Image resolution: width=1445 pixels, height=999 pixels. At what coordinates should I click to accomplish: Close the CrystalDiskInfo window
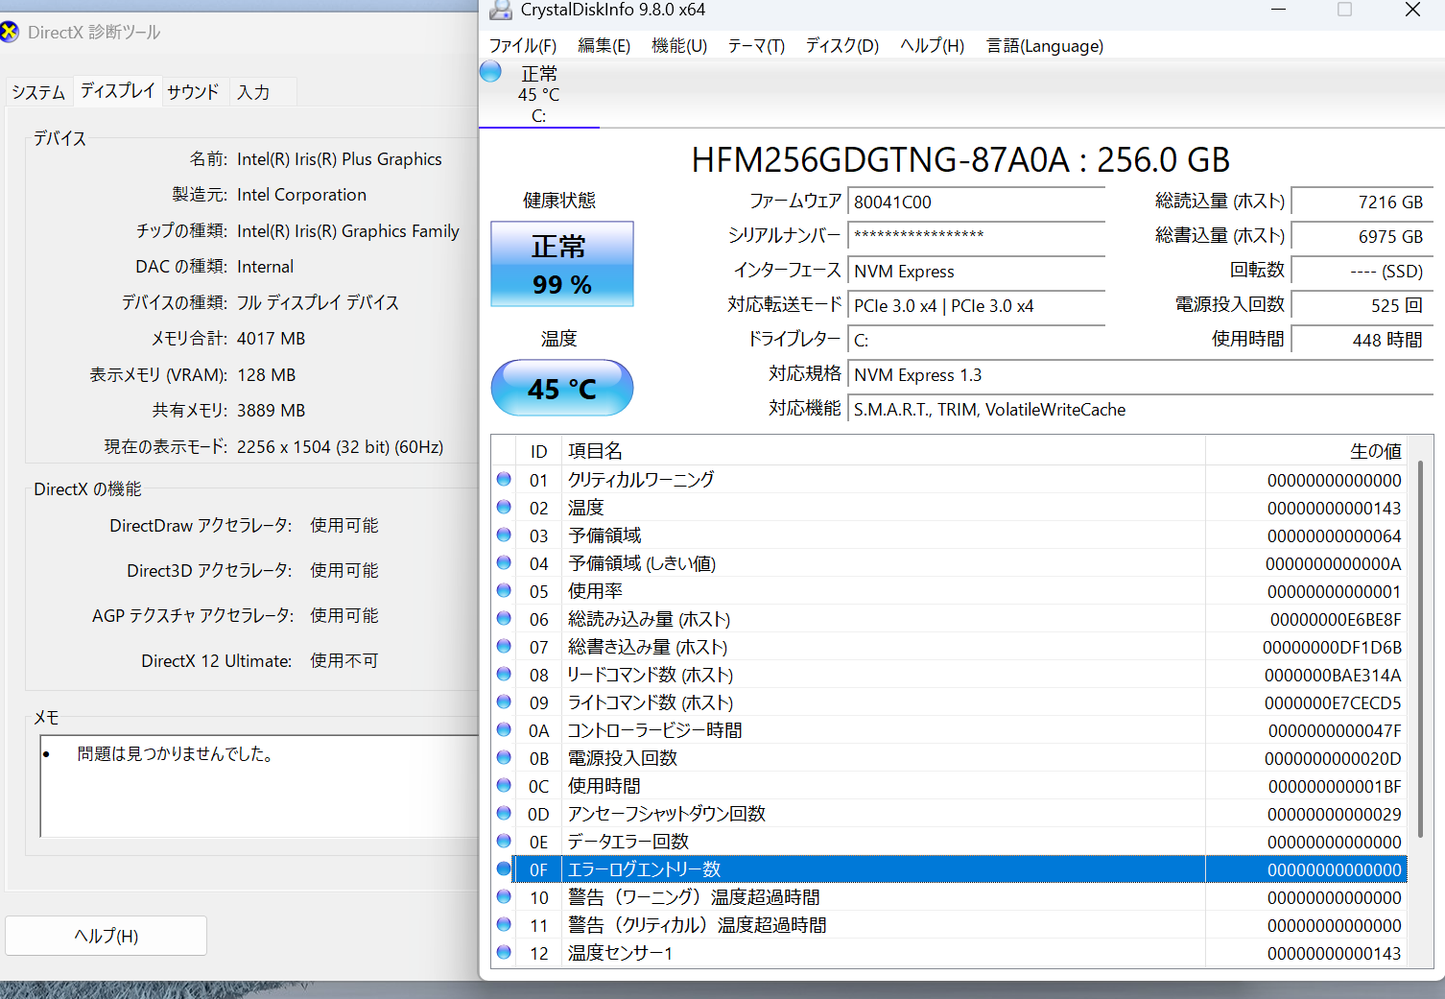1412,10
